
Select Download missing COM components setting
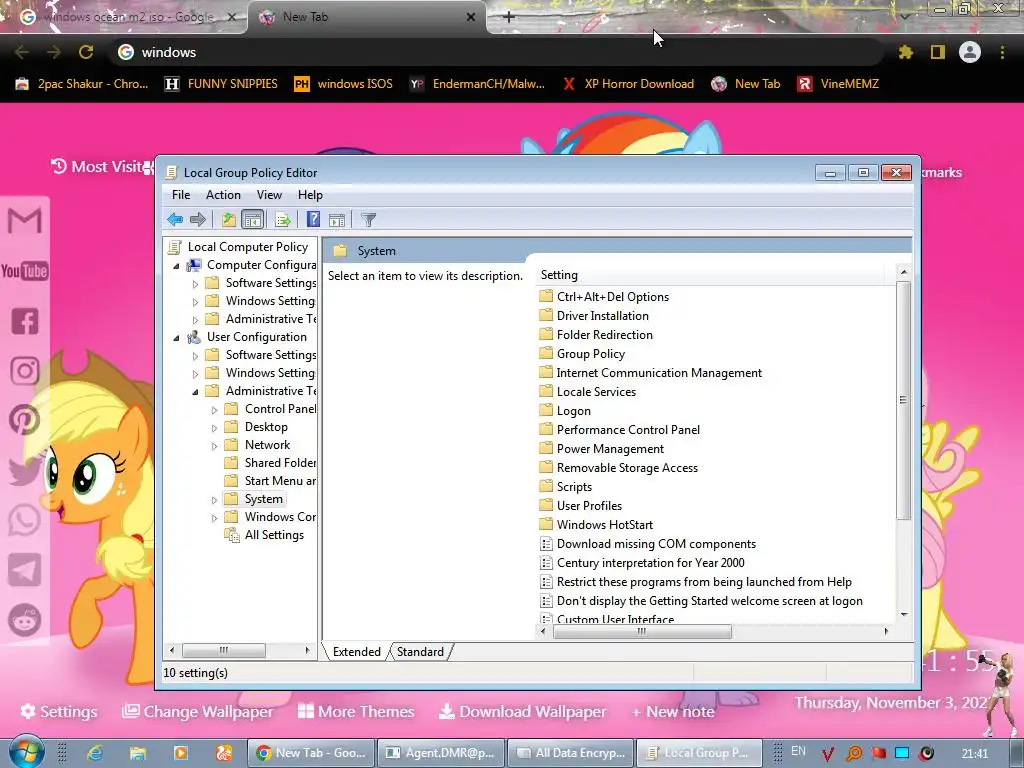[648, 543]
